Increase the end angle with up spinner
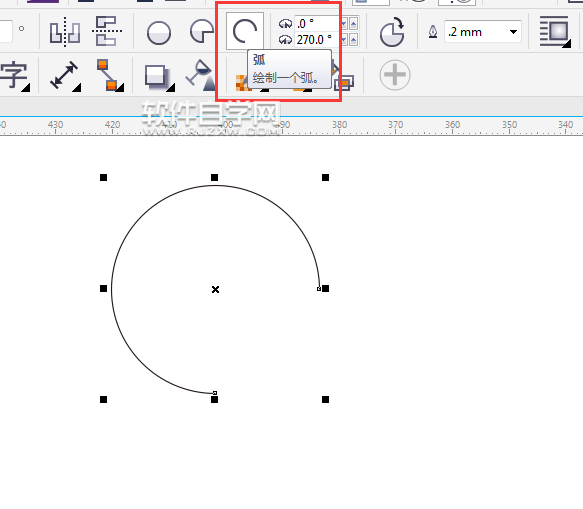Viewport: 583px width, 509px height. click(x=353, y=39)
